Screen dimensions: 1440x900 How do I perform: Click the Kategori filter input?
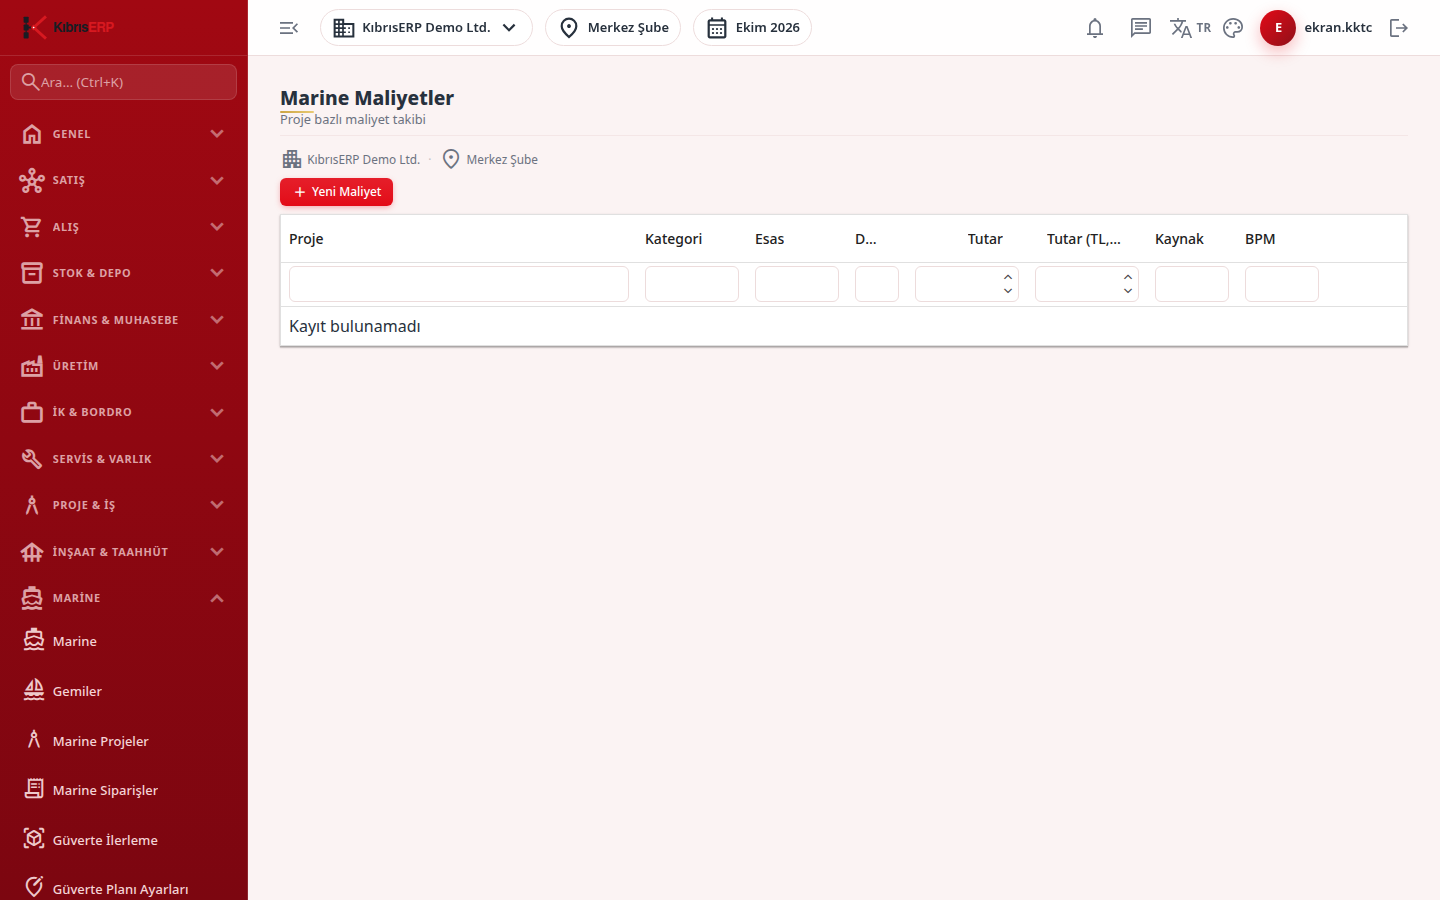[x=692, y=284]
